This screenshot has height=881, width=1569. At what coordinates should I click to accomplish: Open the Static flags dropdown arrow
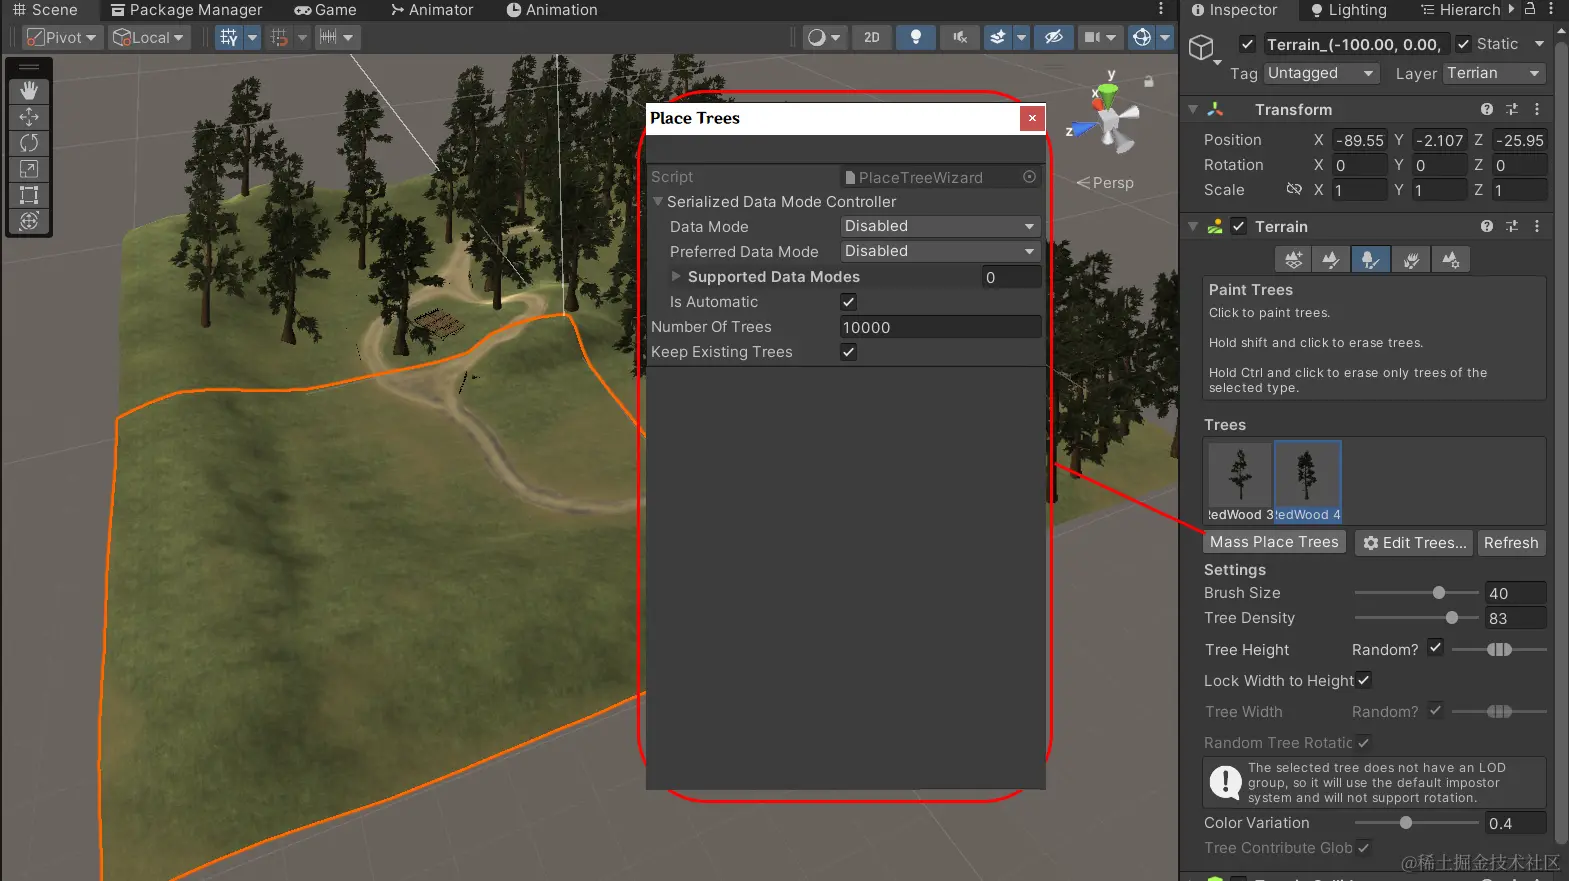pos(1539,44)
